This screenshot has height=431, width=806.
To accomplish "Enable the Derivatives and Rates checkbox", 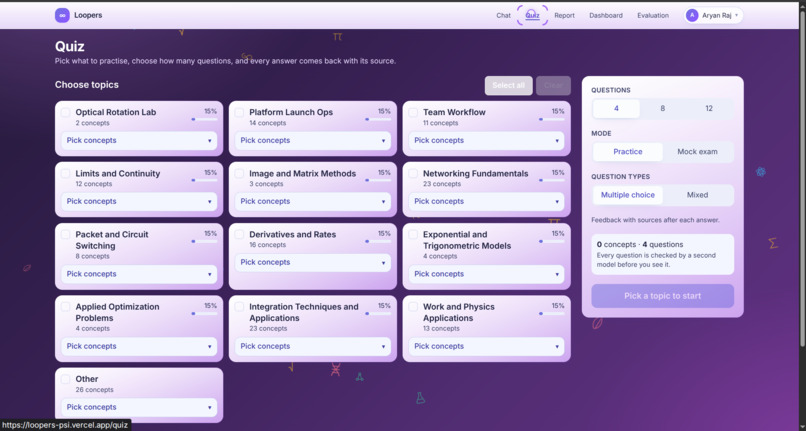I will click(x=240, y=235).
